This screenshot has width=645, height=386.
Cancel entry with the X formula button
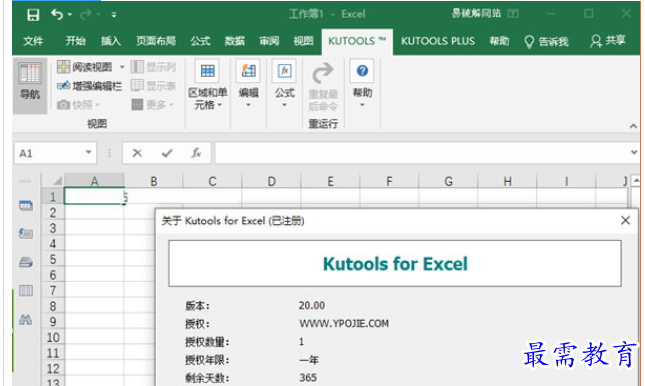click(137, 153)
